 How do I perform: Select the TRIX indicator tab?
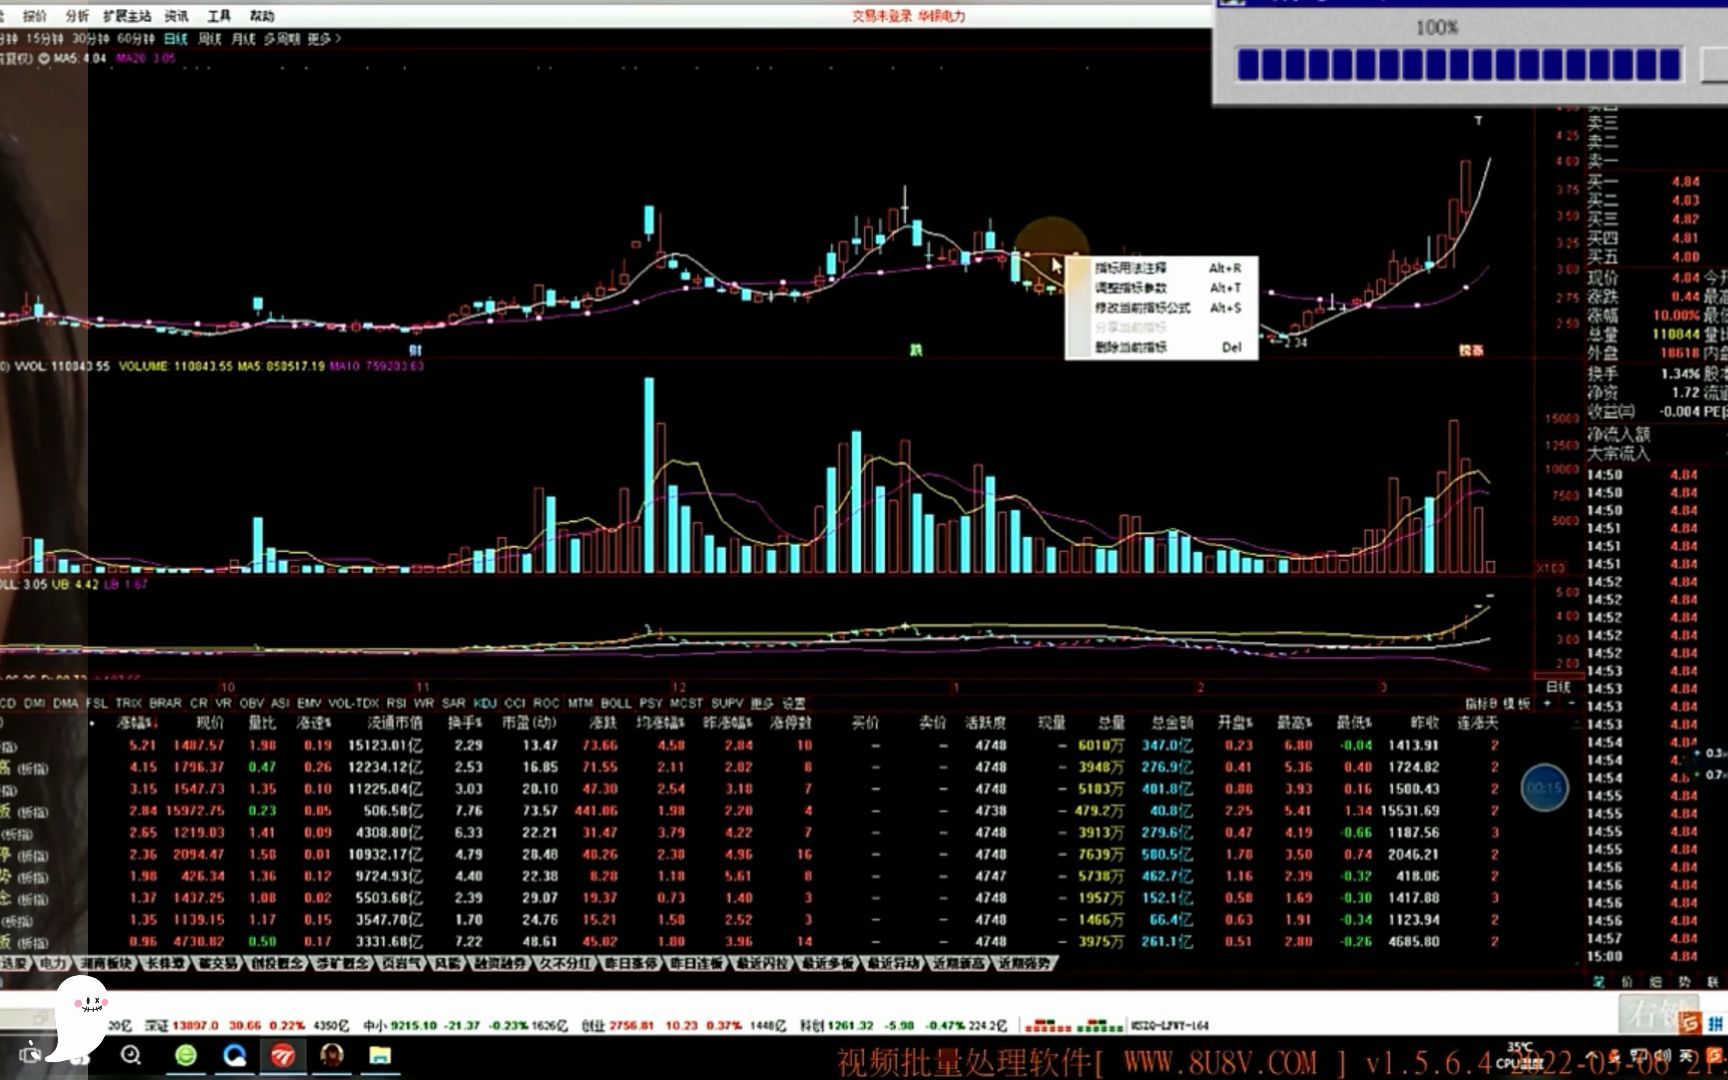128,703
